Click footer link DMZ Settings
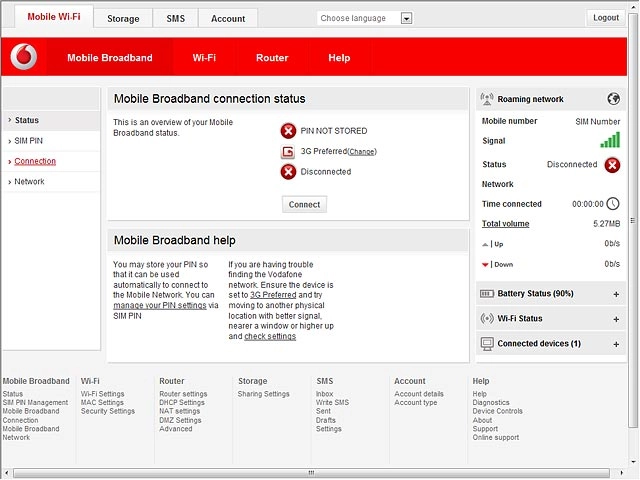The image size is (640, 480). pyautogui.click(x=180, y=420)
